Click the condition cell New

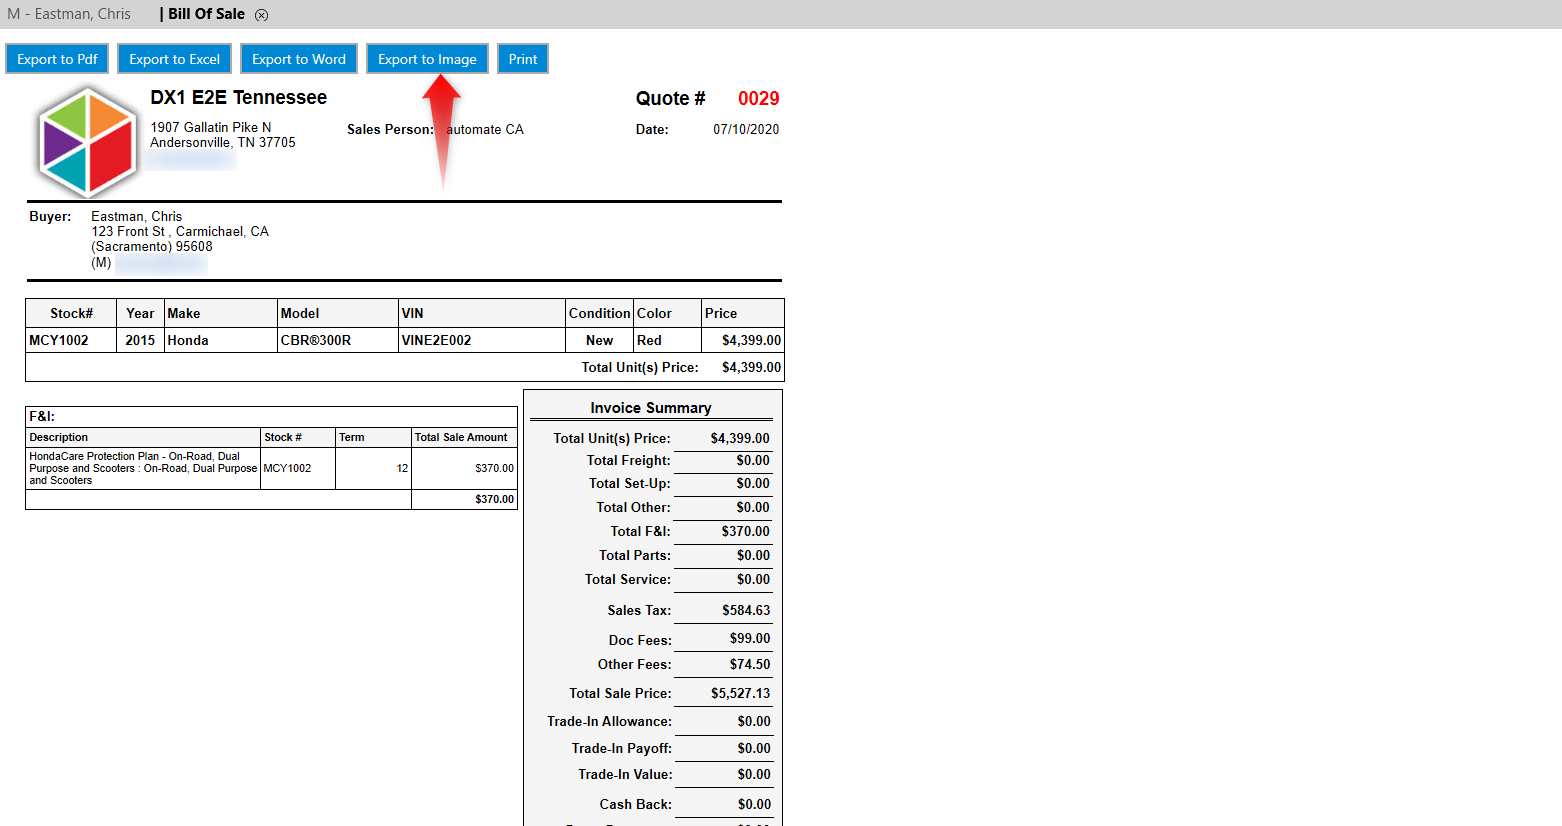[x=600, y=340]
